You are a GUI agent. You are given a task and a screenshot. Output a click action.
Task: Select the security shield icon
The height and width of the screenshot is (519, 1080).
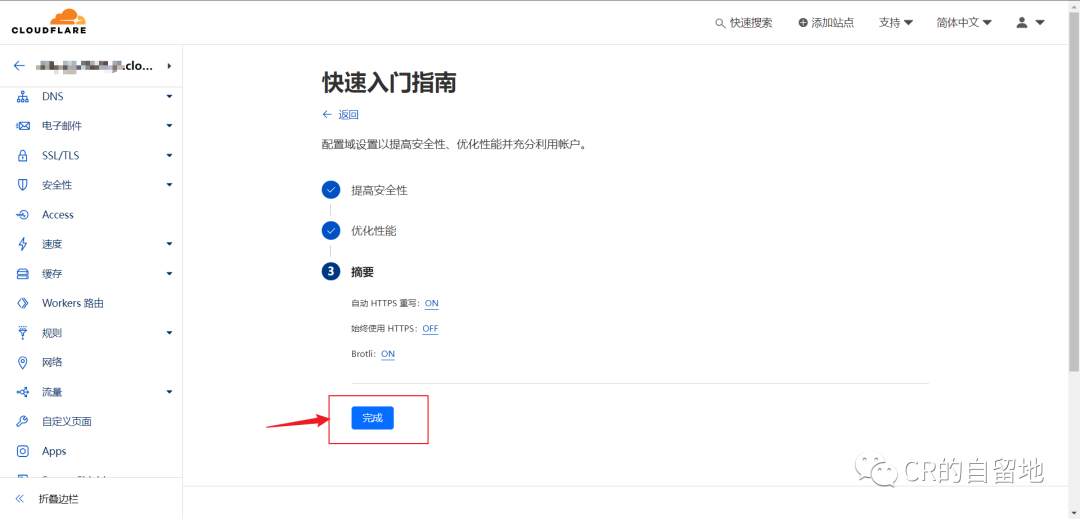[23, 185]
